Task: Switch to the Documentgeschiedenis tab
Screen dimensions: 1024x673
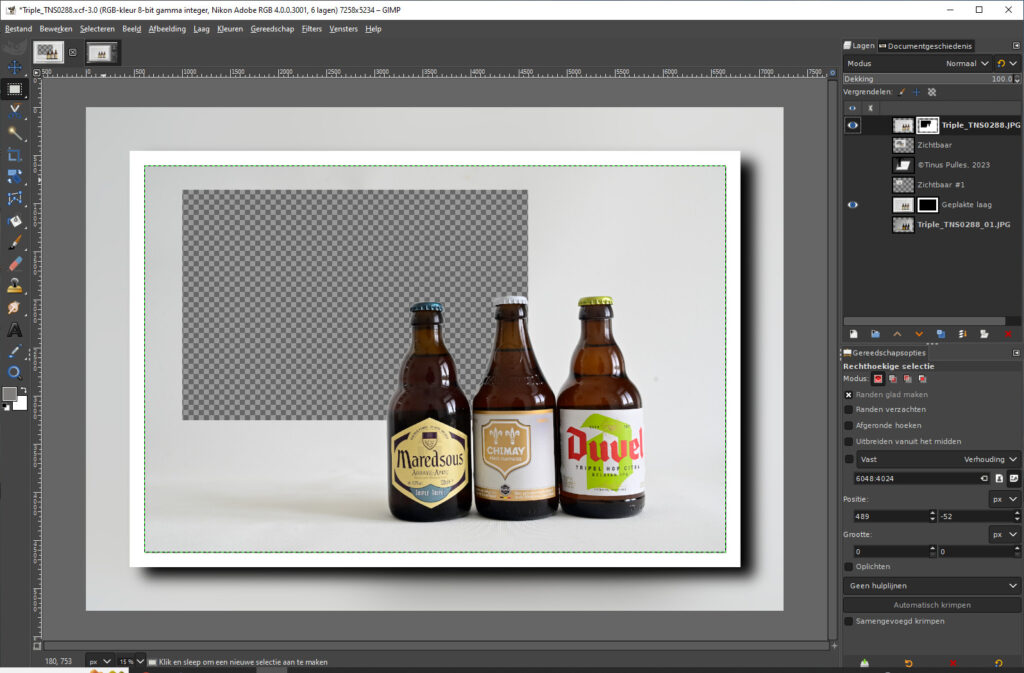Action: (x=925, y=46)
